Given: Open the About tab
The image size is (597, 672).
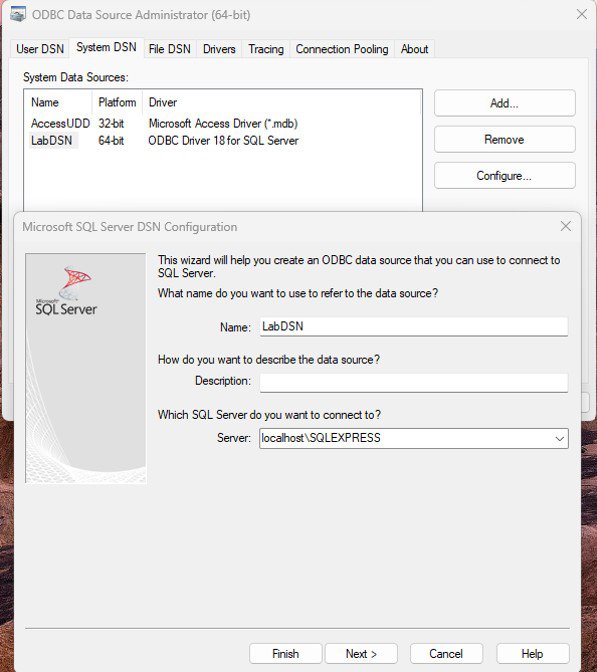Looking at the screenshot, I should [414, 49].
